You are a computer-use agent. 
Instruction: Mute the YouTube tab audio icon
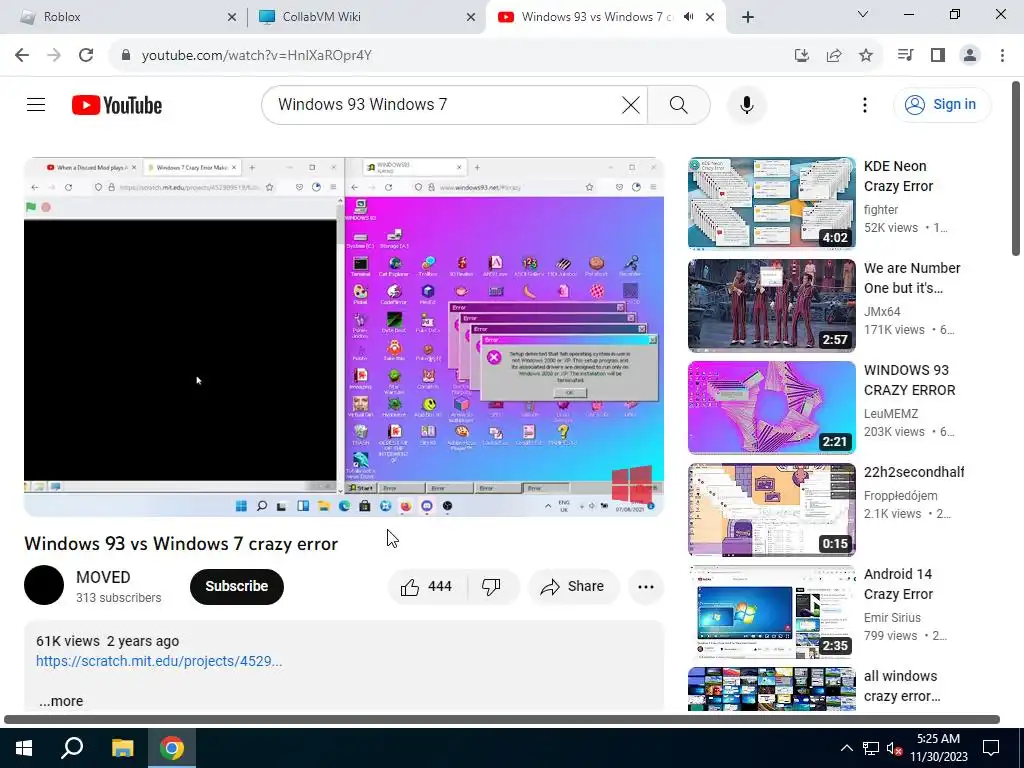[x=688, y=17]
